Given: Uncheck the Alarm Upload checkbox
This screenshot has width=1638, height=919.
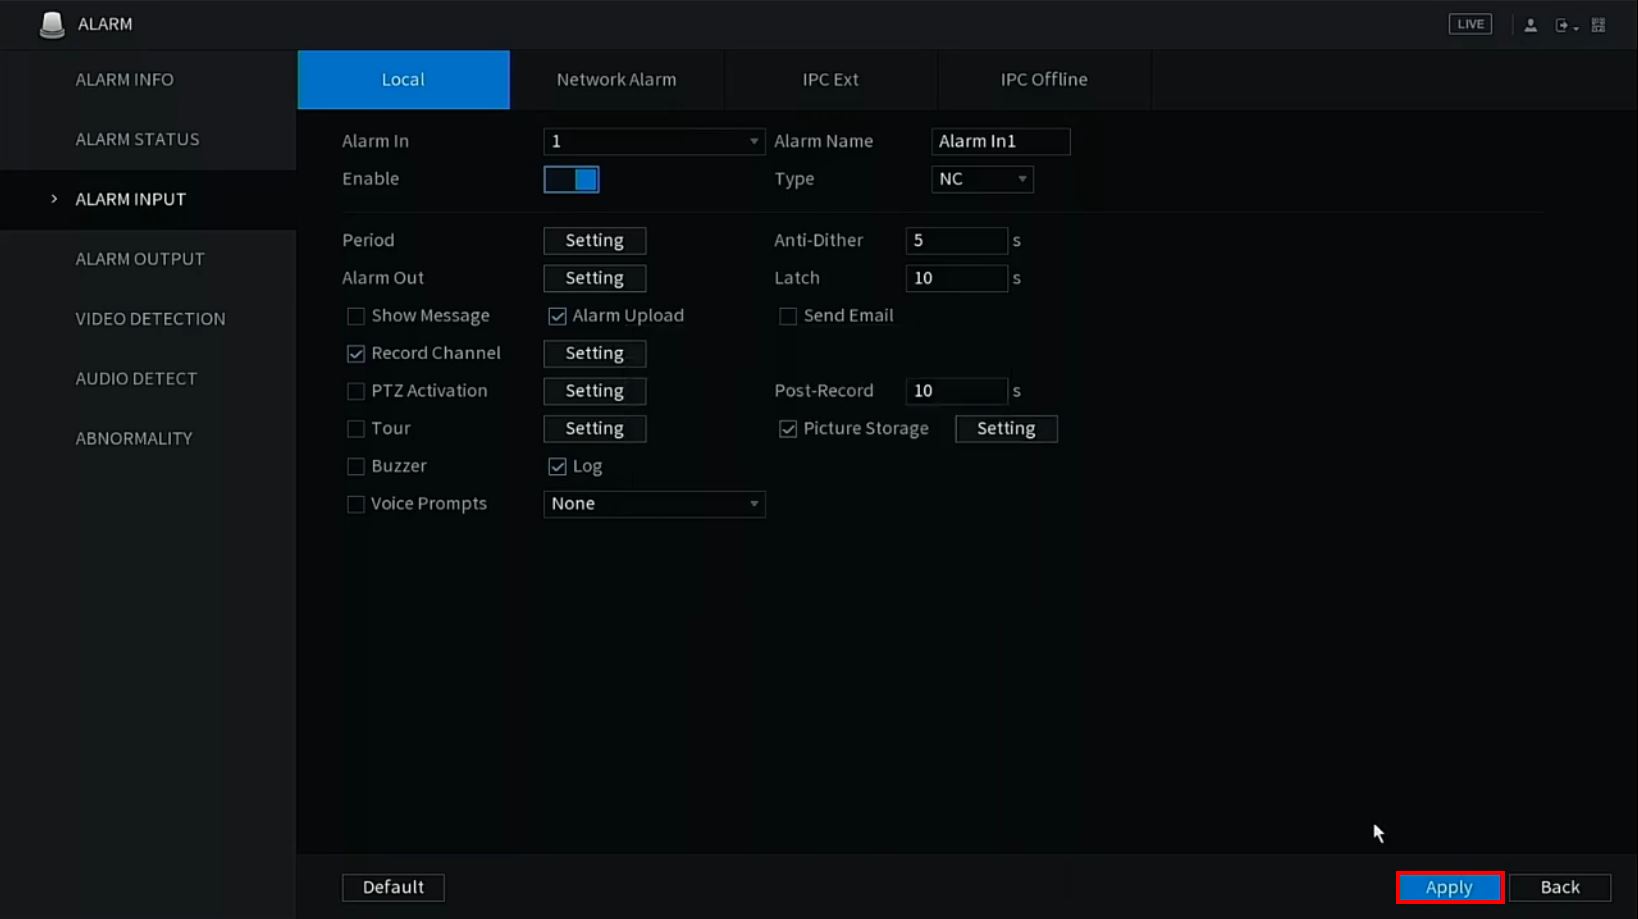Looking at the screenshot, I should [x=557, y=316].
